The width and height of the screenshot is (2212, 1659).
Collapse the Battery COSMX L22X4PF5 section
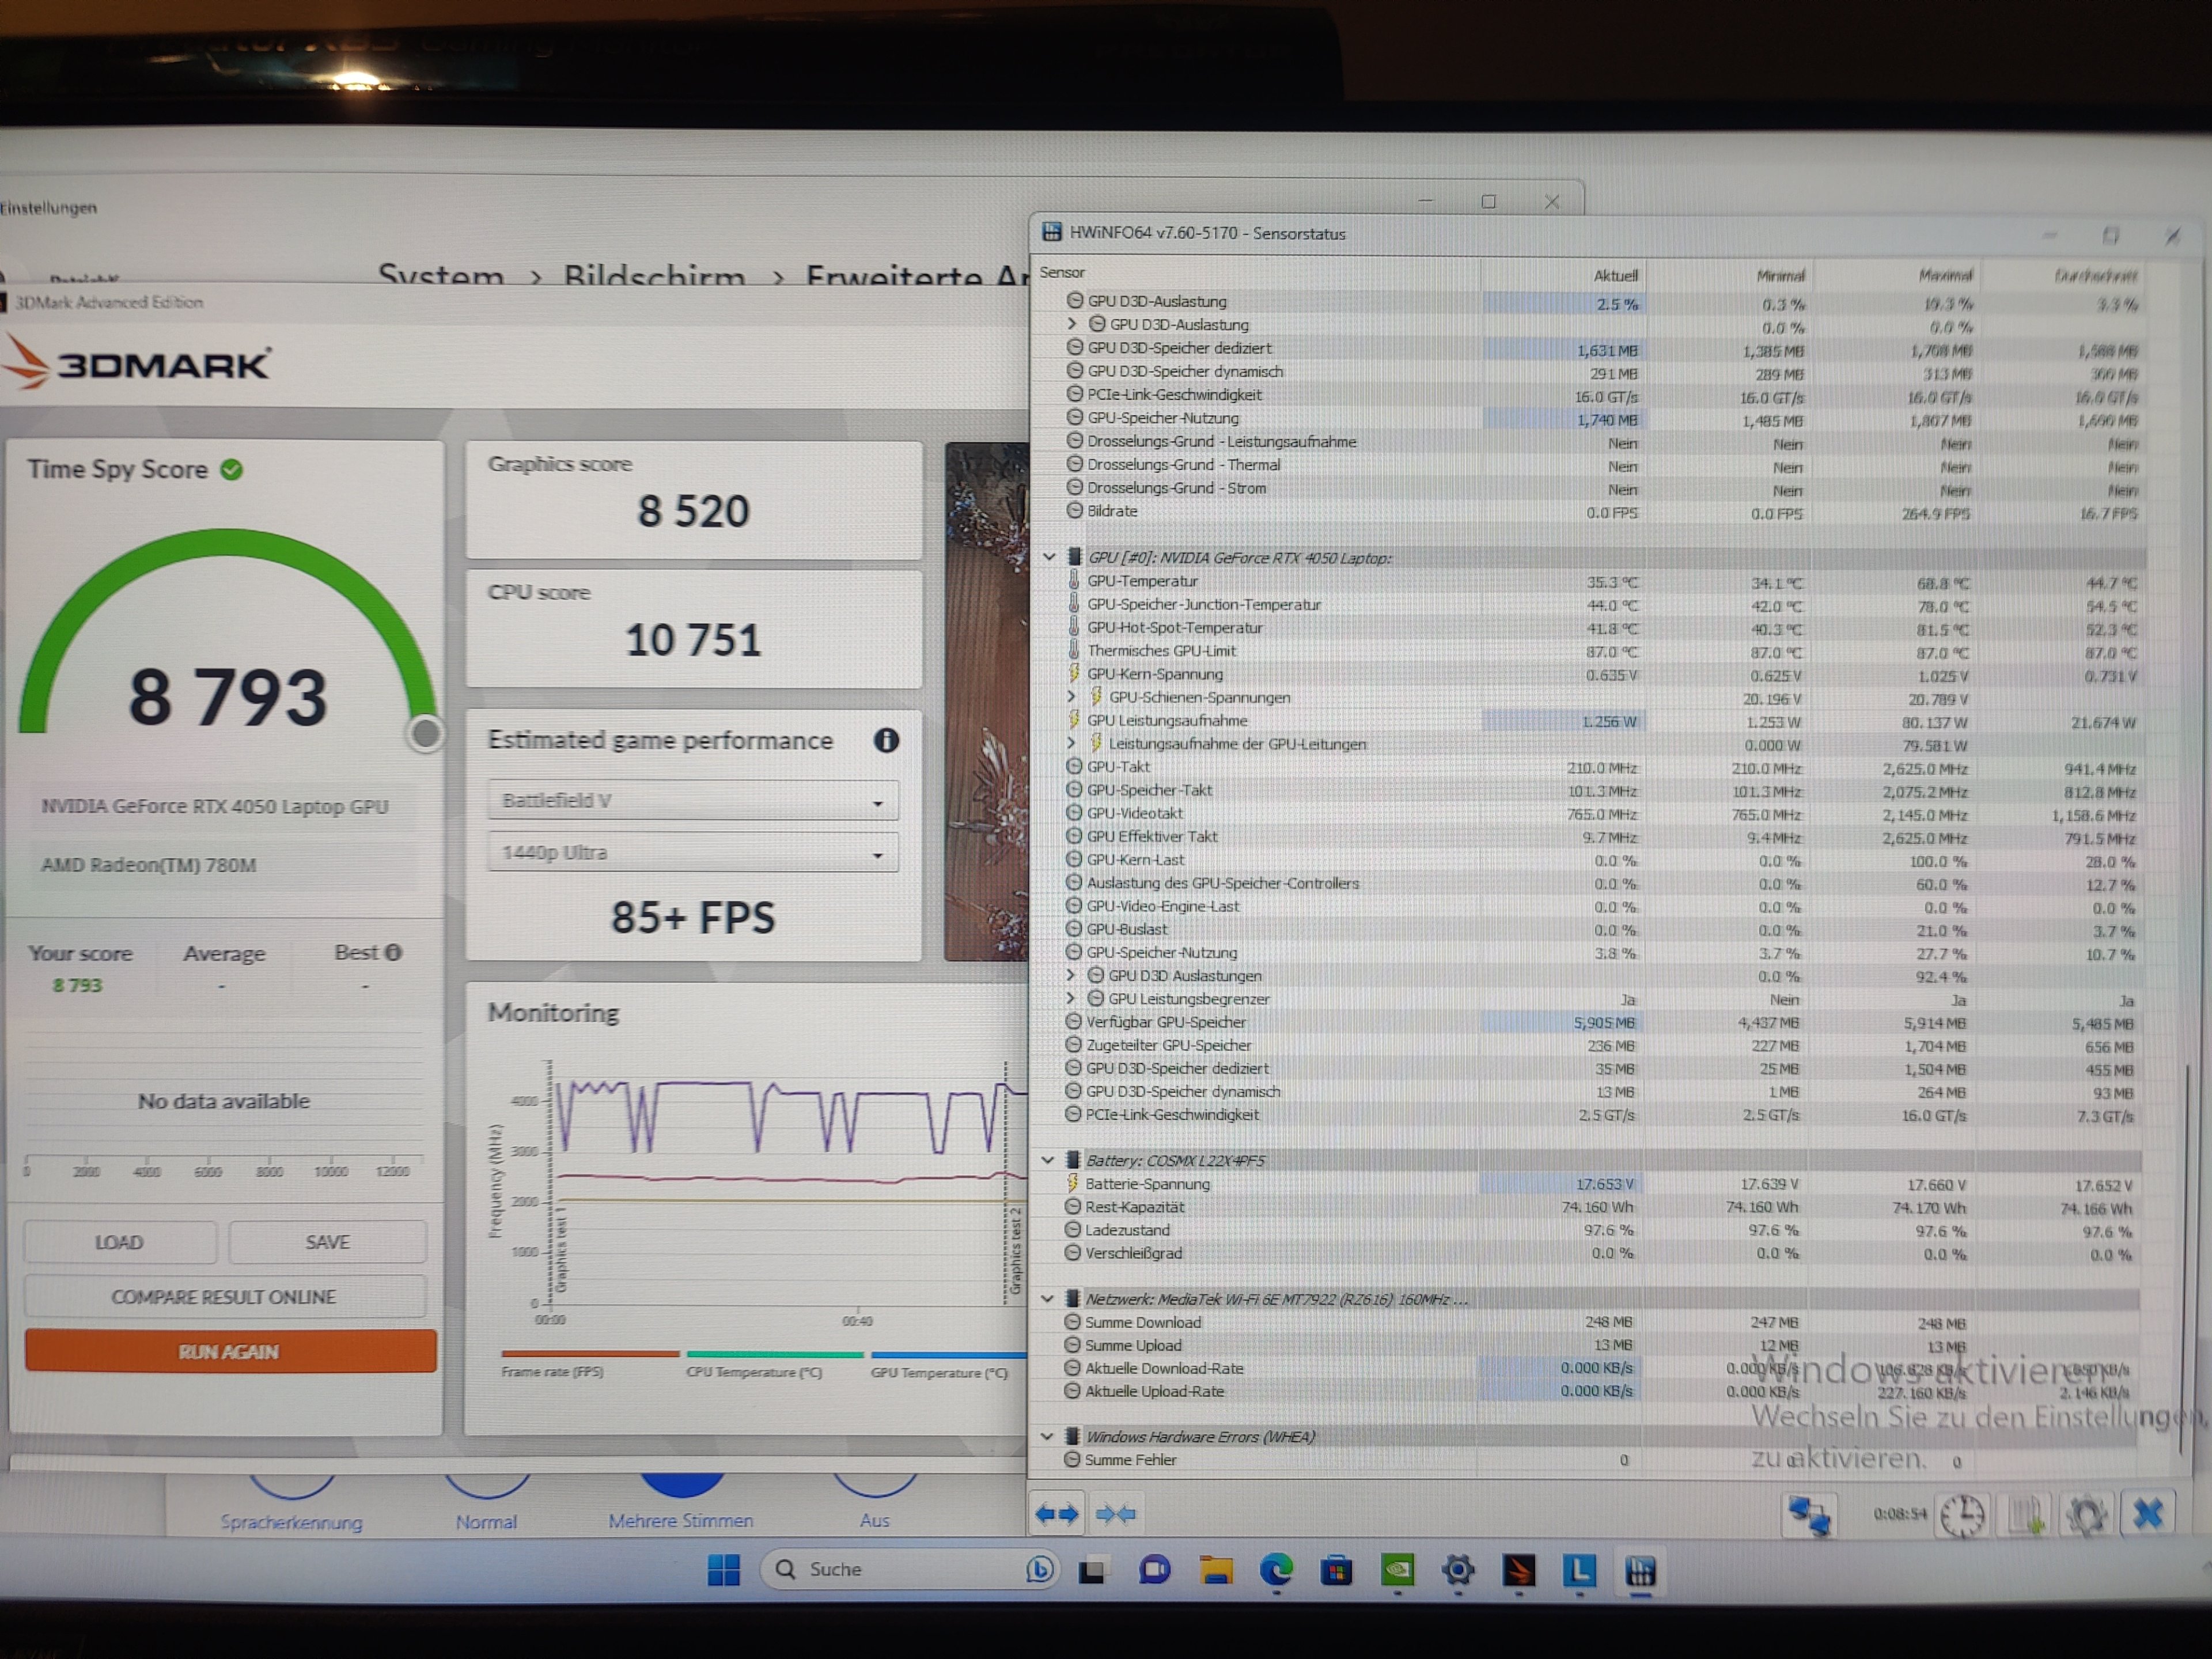click(x=1048, y=1160)
